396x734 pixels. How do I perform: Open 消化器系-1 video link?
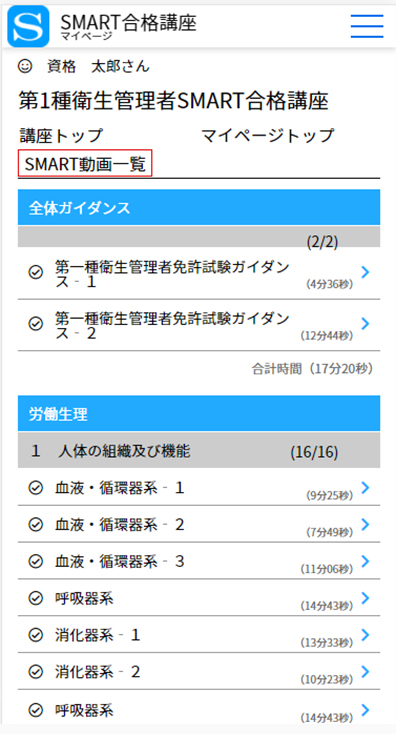[x=199, y=635]
